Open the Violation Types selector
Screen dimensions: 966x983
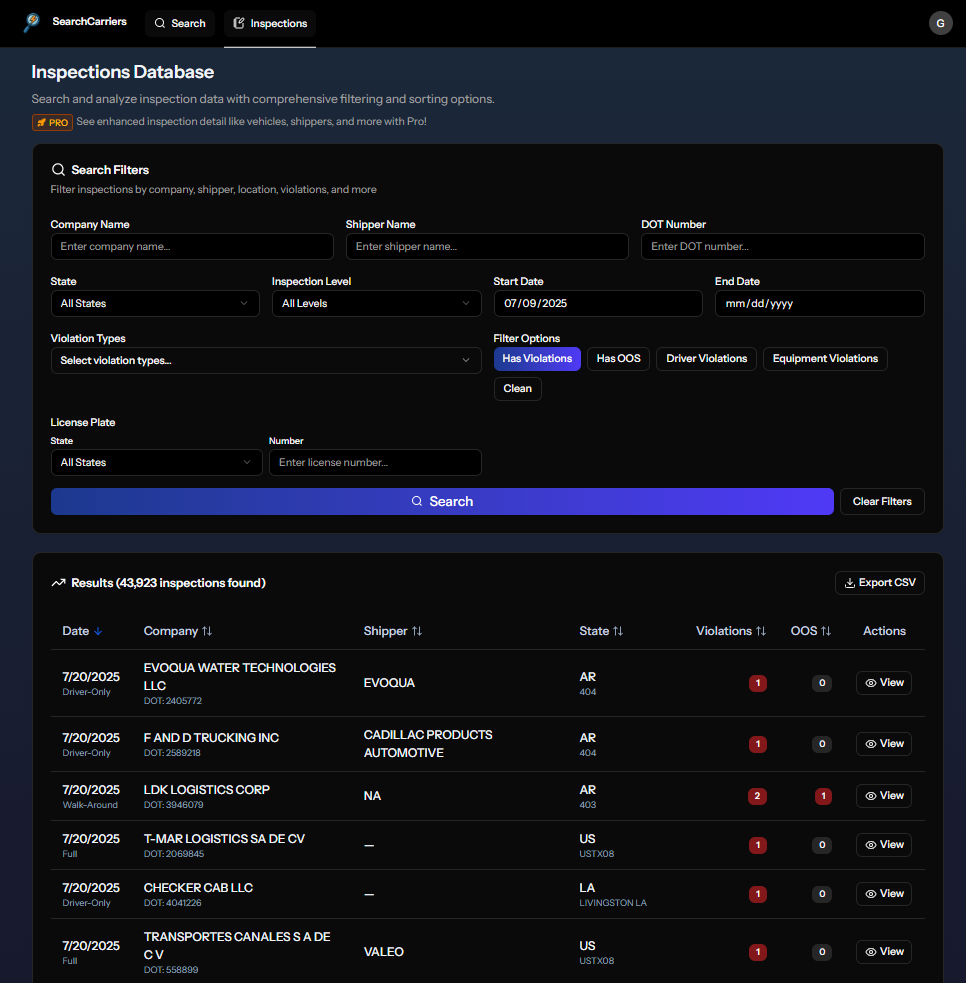pyautogui.click(x=265, y=360)
